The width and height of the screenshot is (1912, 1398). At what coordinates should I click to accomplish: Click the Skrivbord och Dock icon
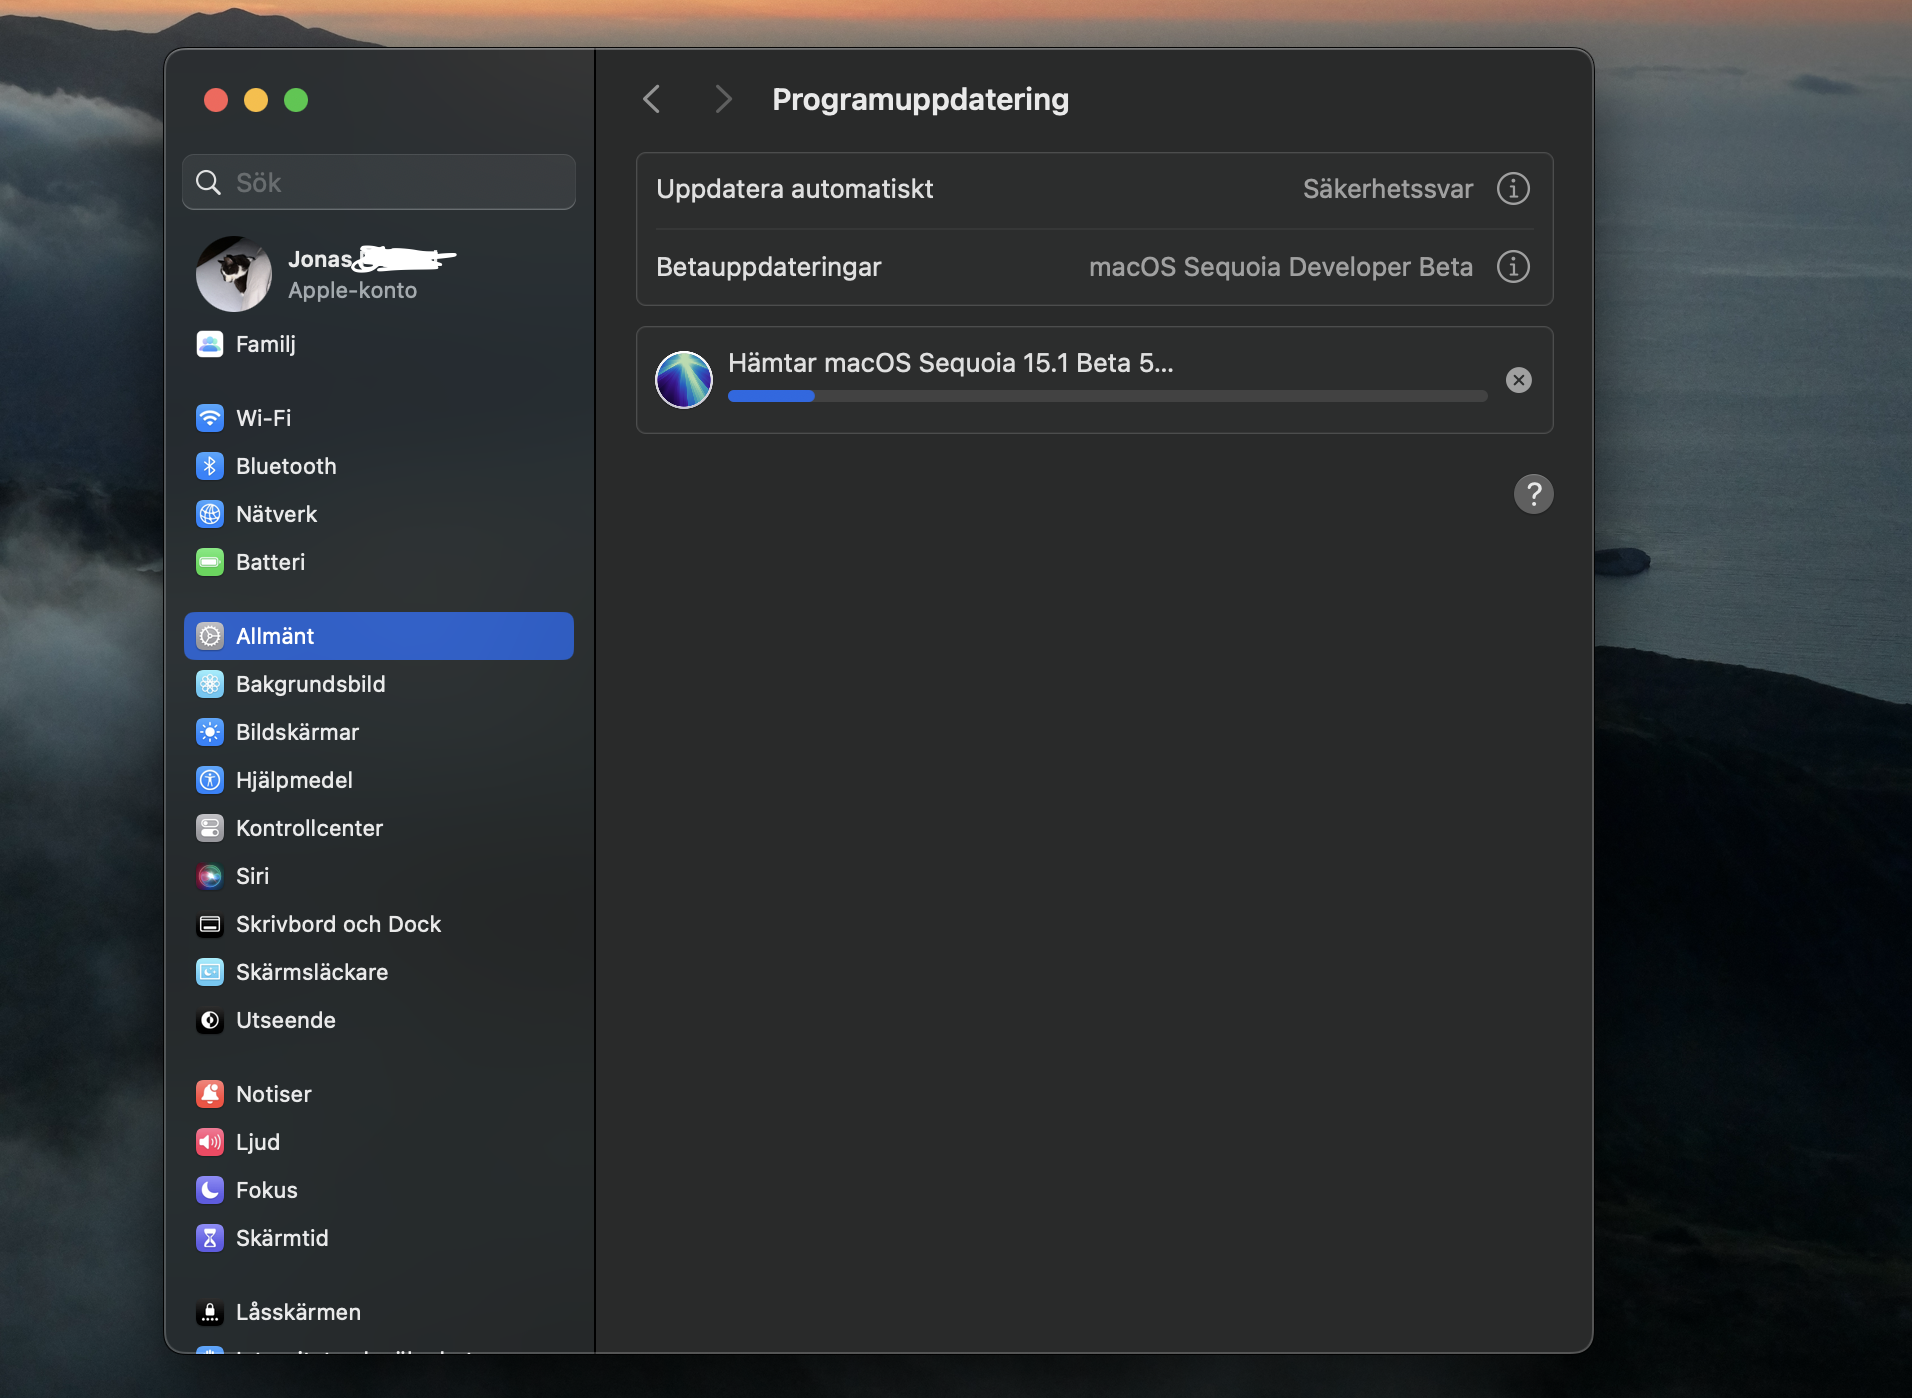point(210,924)
